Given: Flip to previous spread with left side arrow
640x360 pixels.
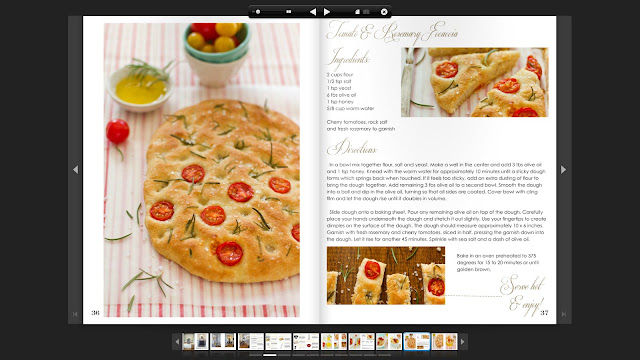Looking at the screenshot, I should coord(76,169).
